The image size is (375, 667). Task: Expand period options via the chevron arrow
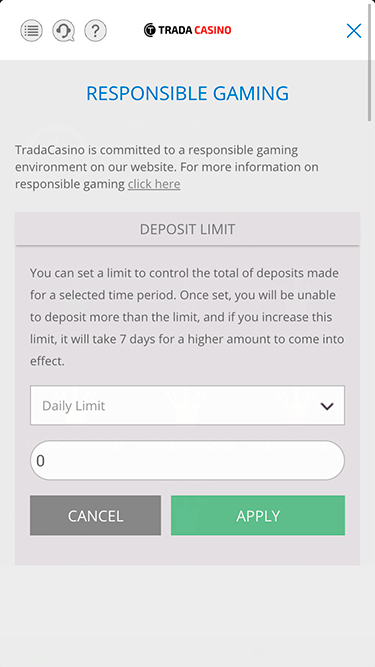(327, 406)
